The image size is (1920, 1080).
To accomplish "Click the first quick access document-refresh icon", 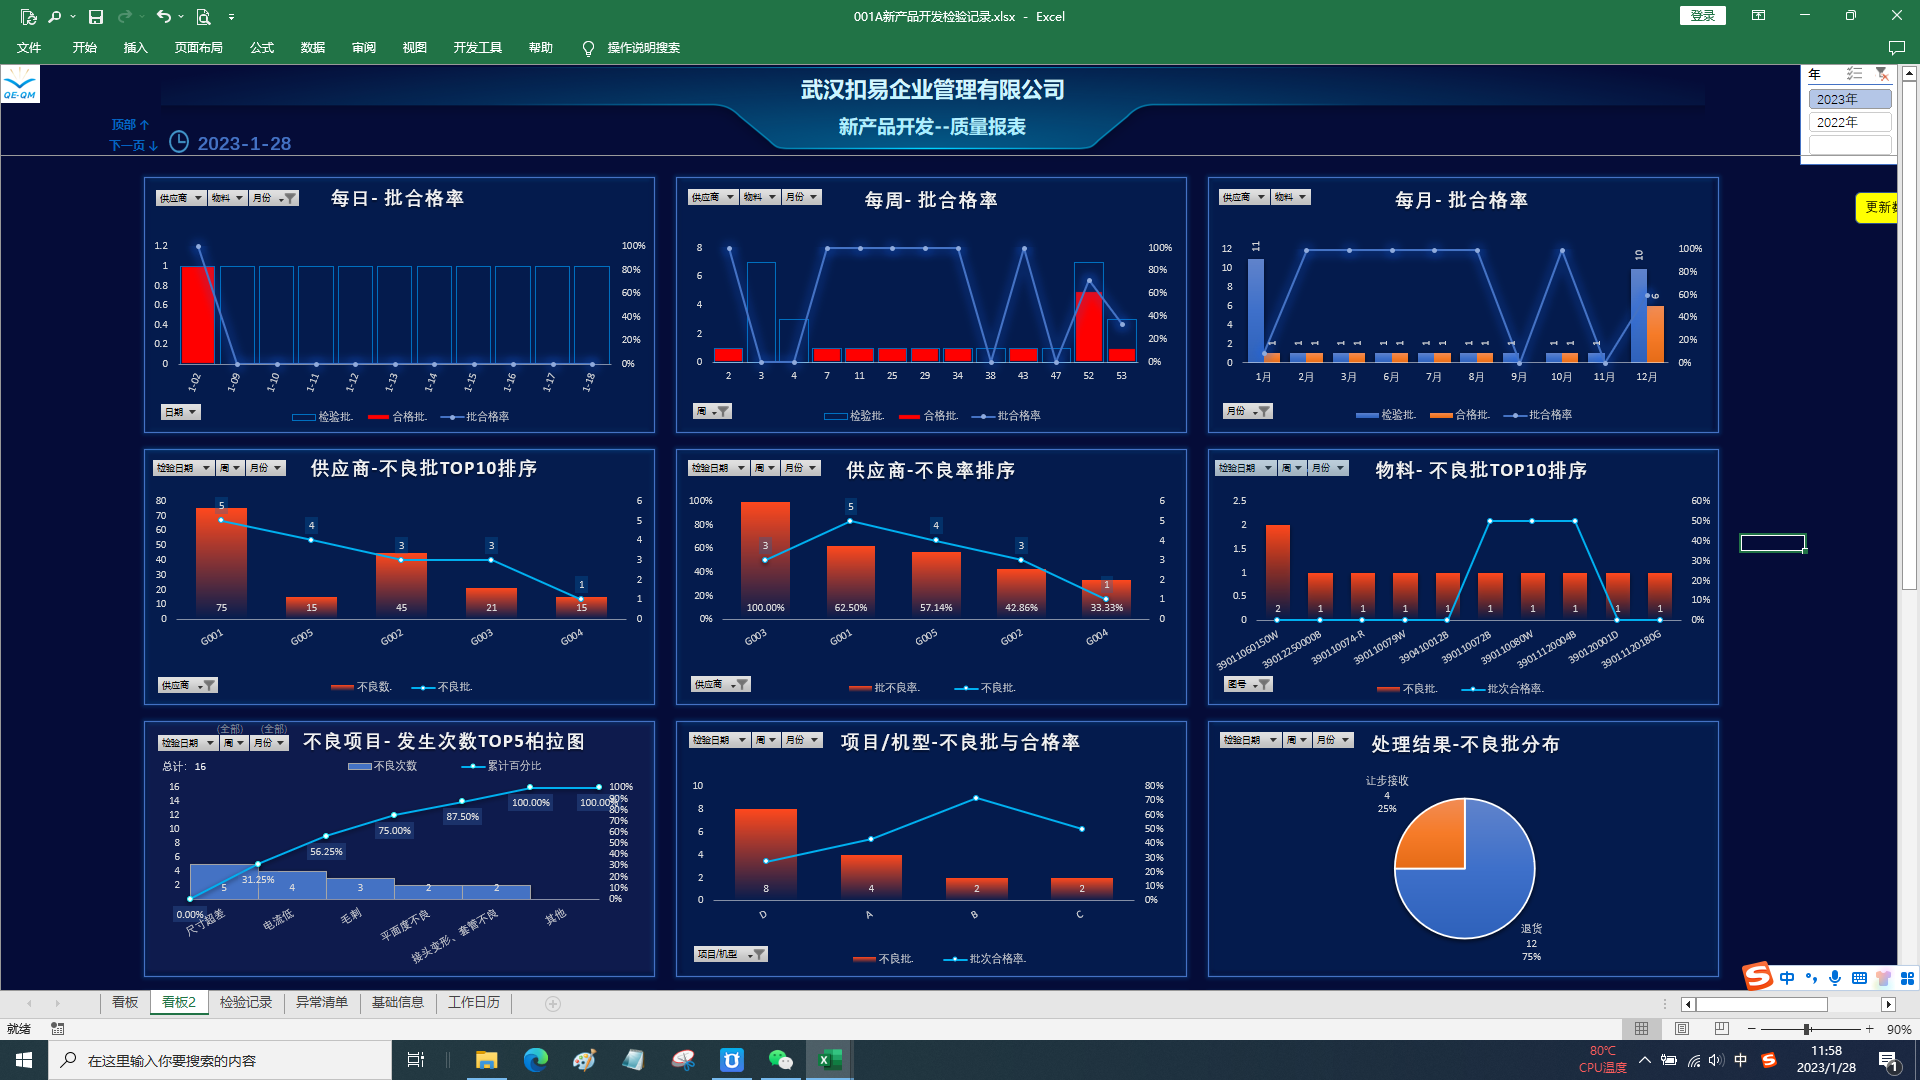I will [x=28, y=17].
